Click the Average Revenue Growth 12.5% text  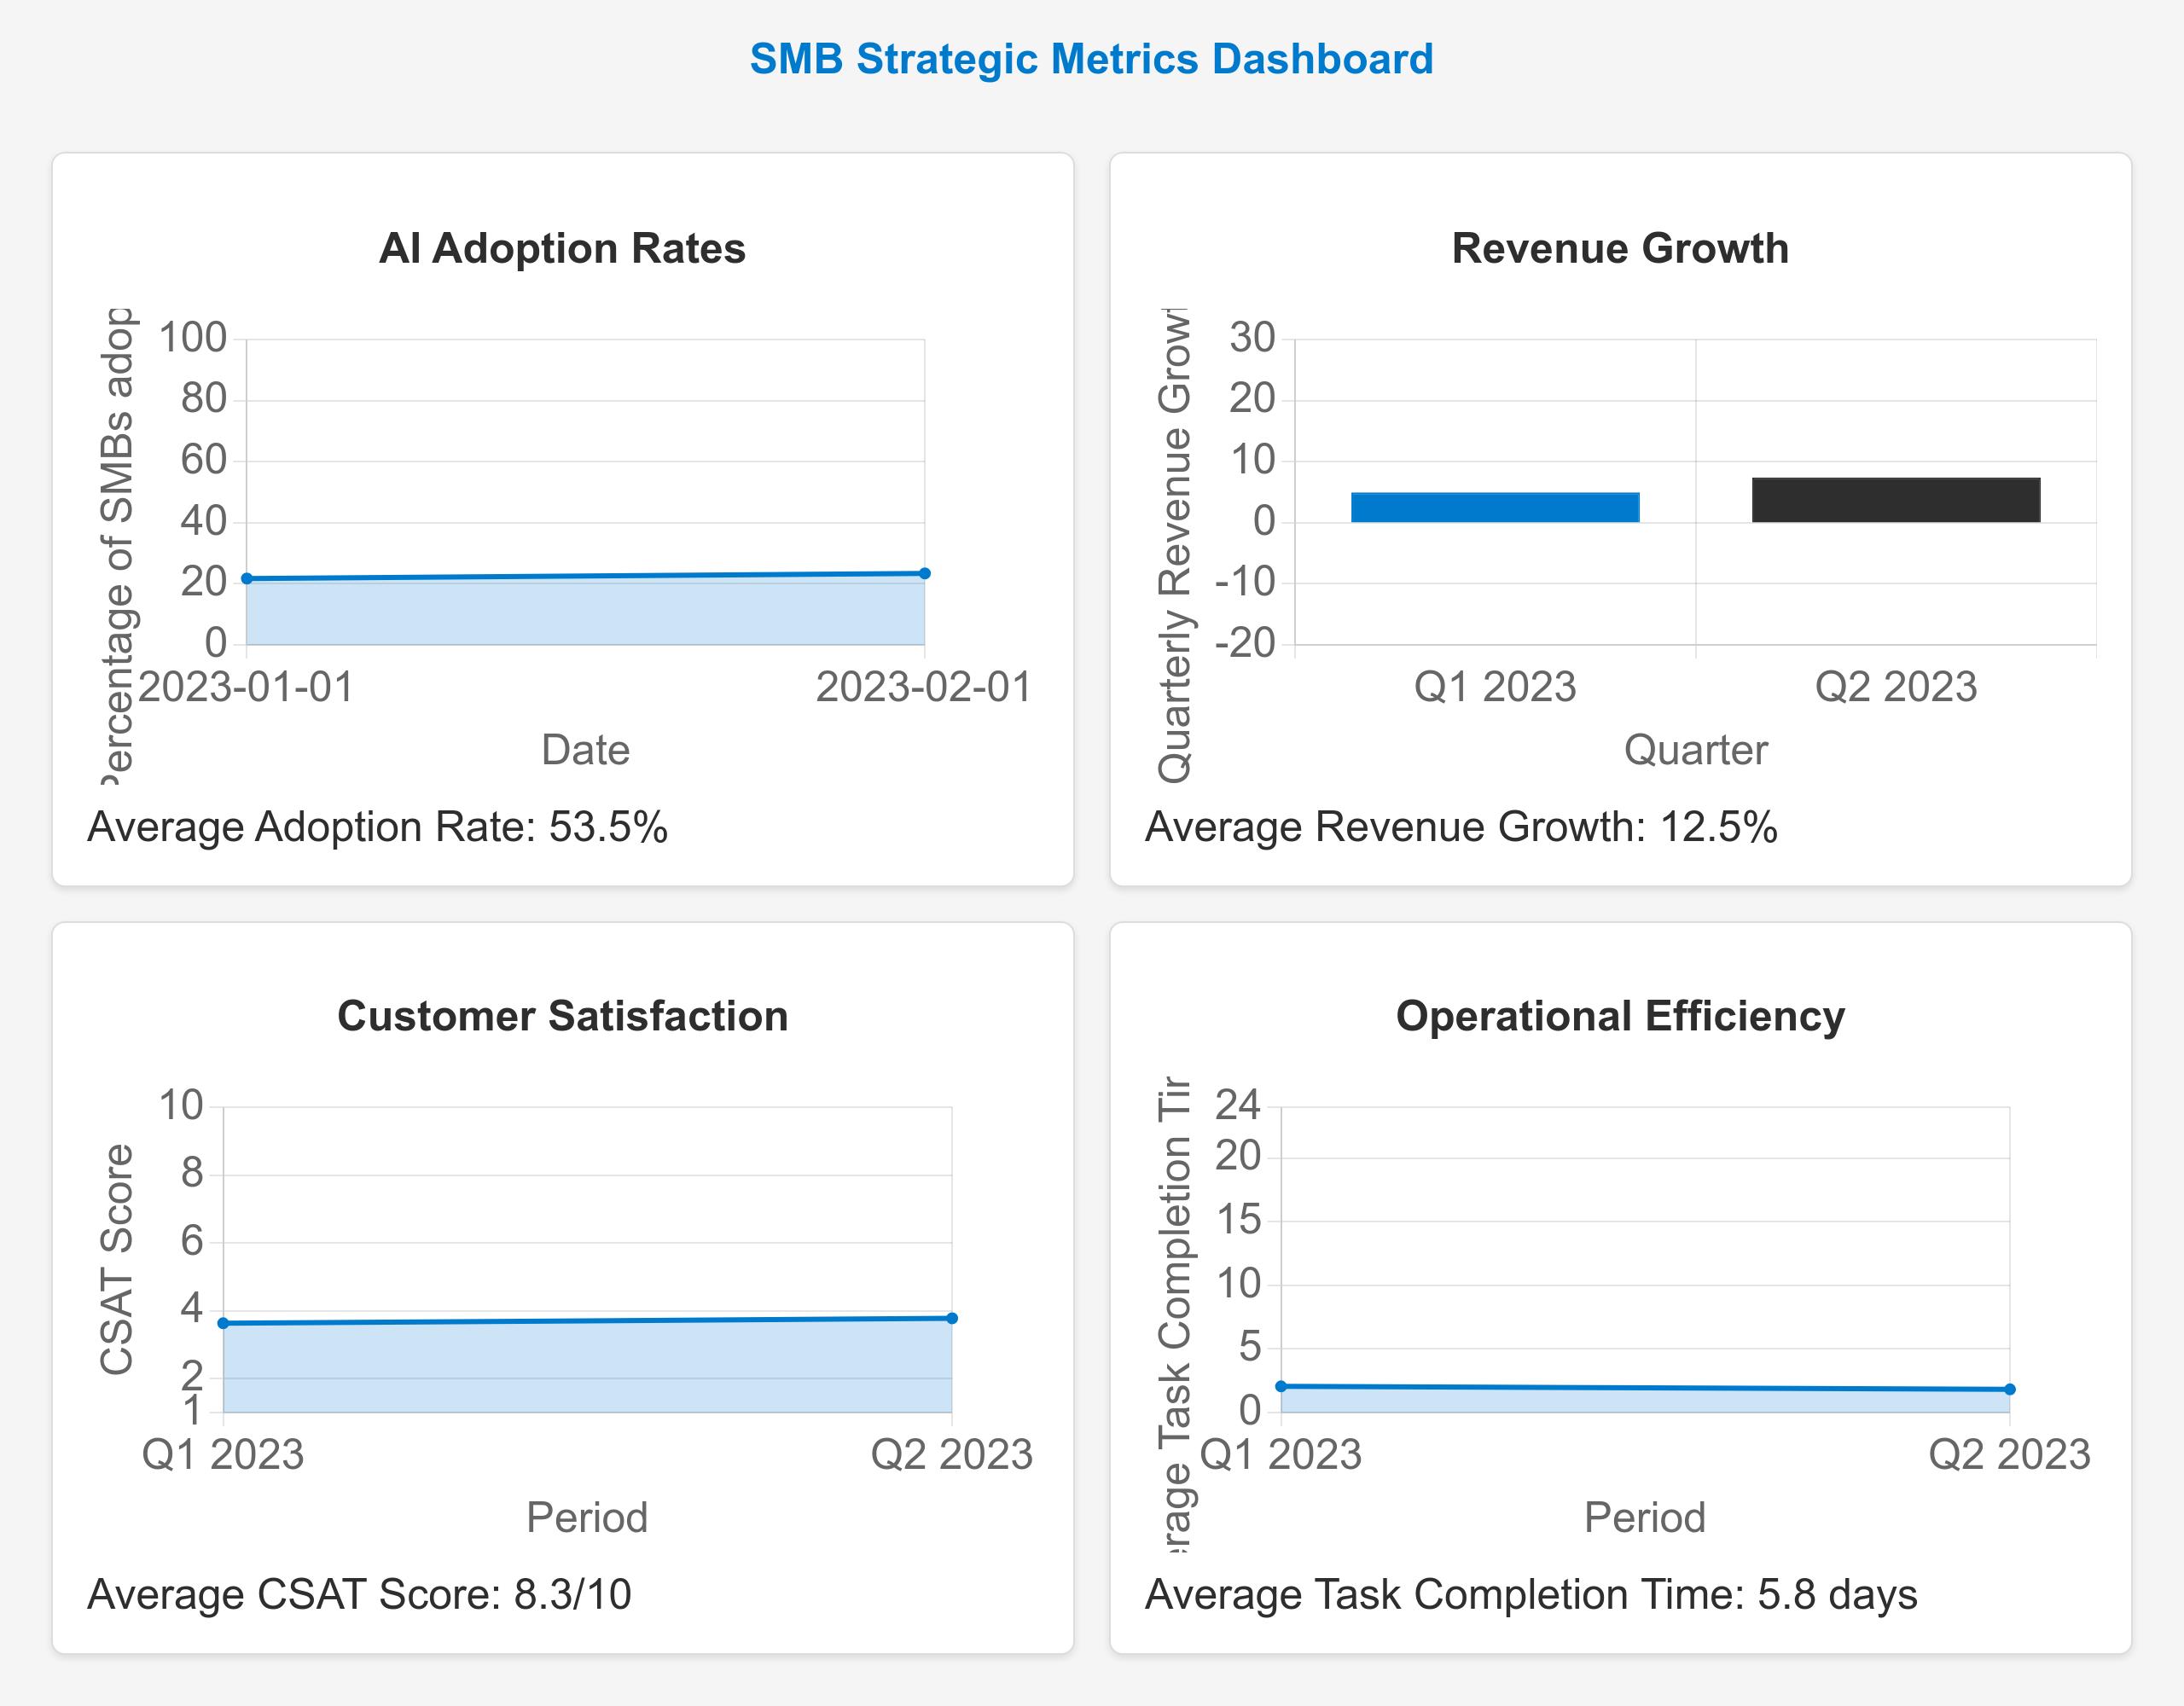click(1461, 827)
